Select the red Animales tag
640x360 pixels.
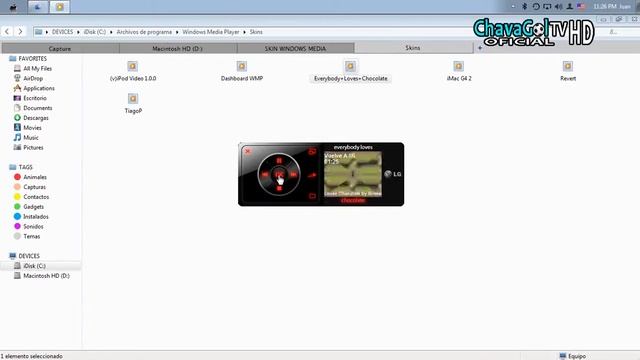coord(30,177)
